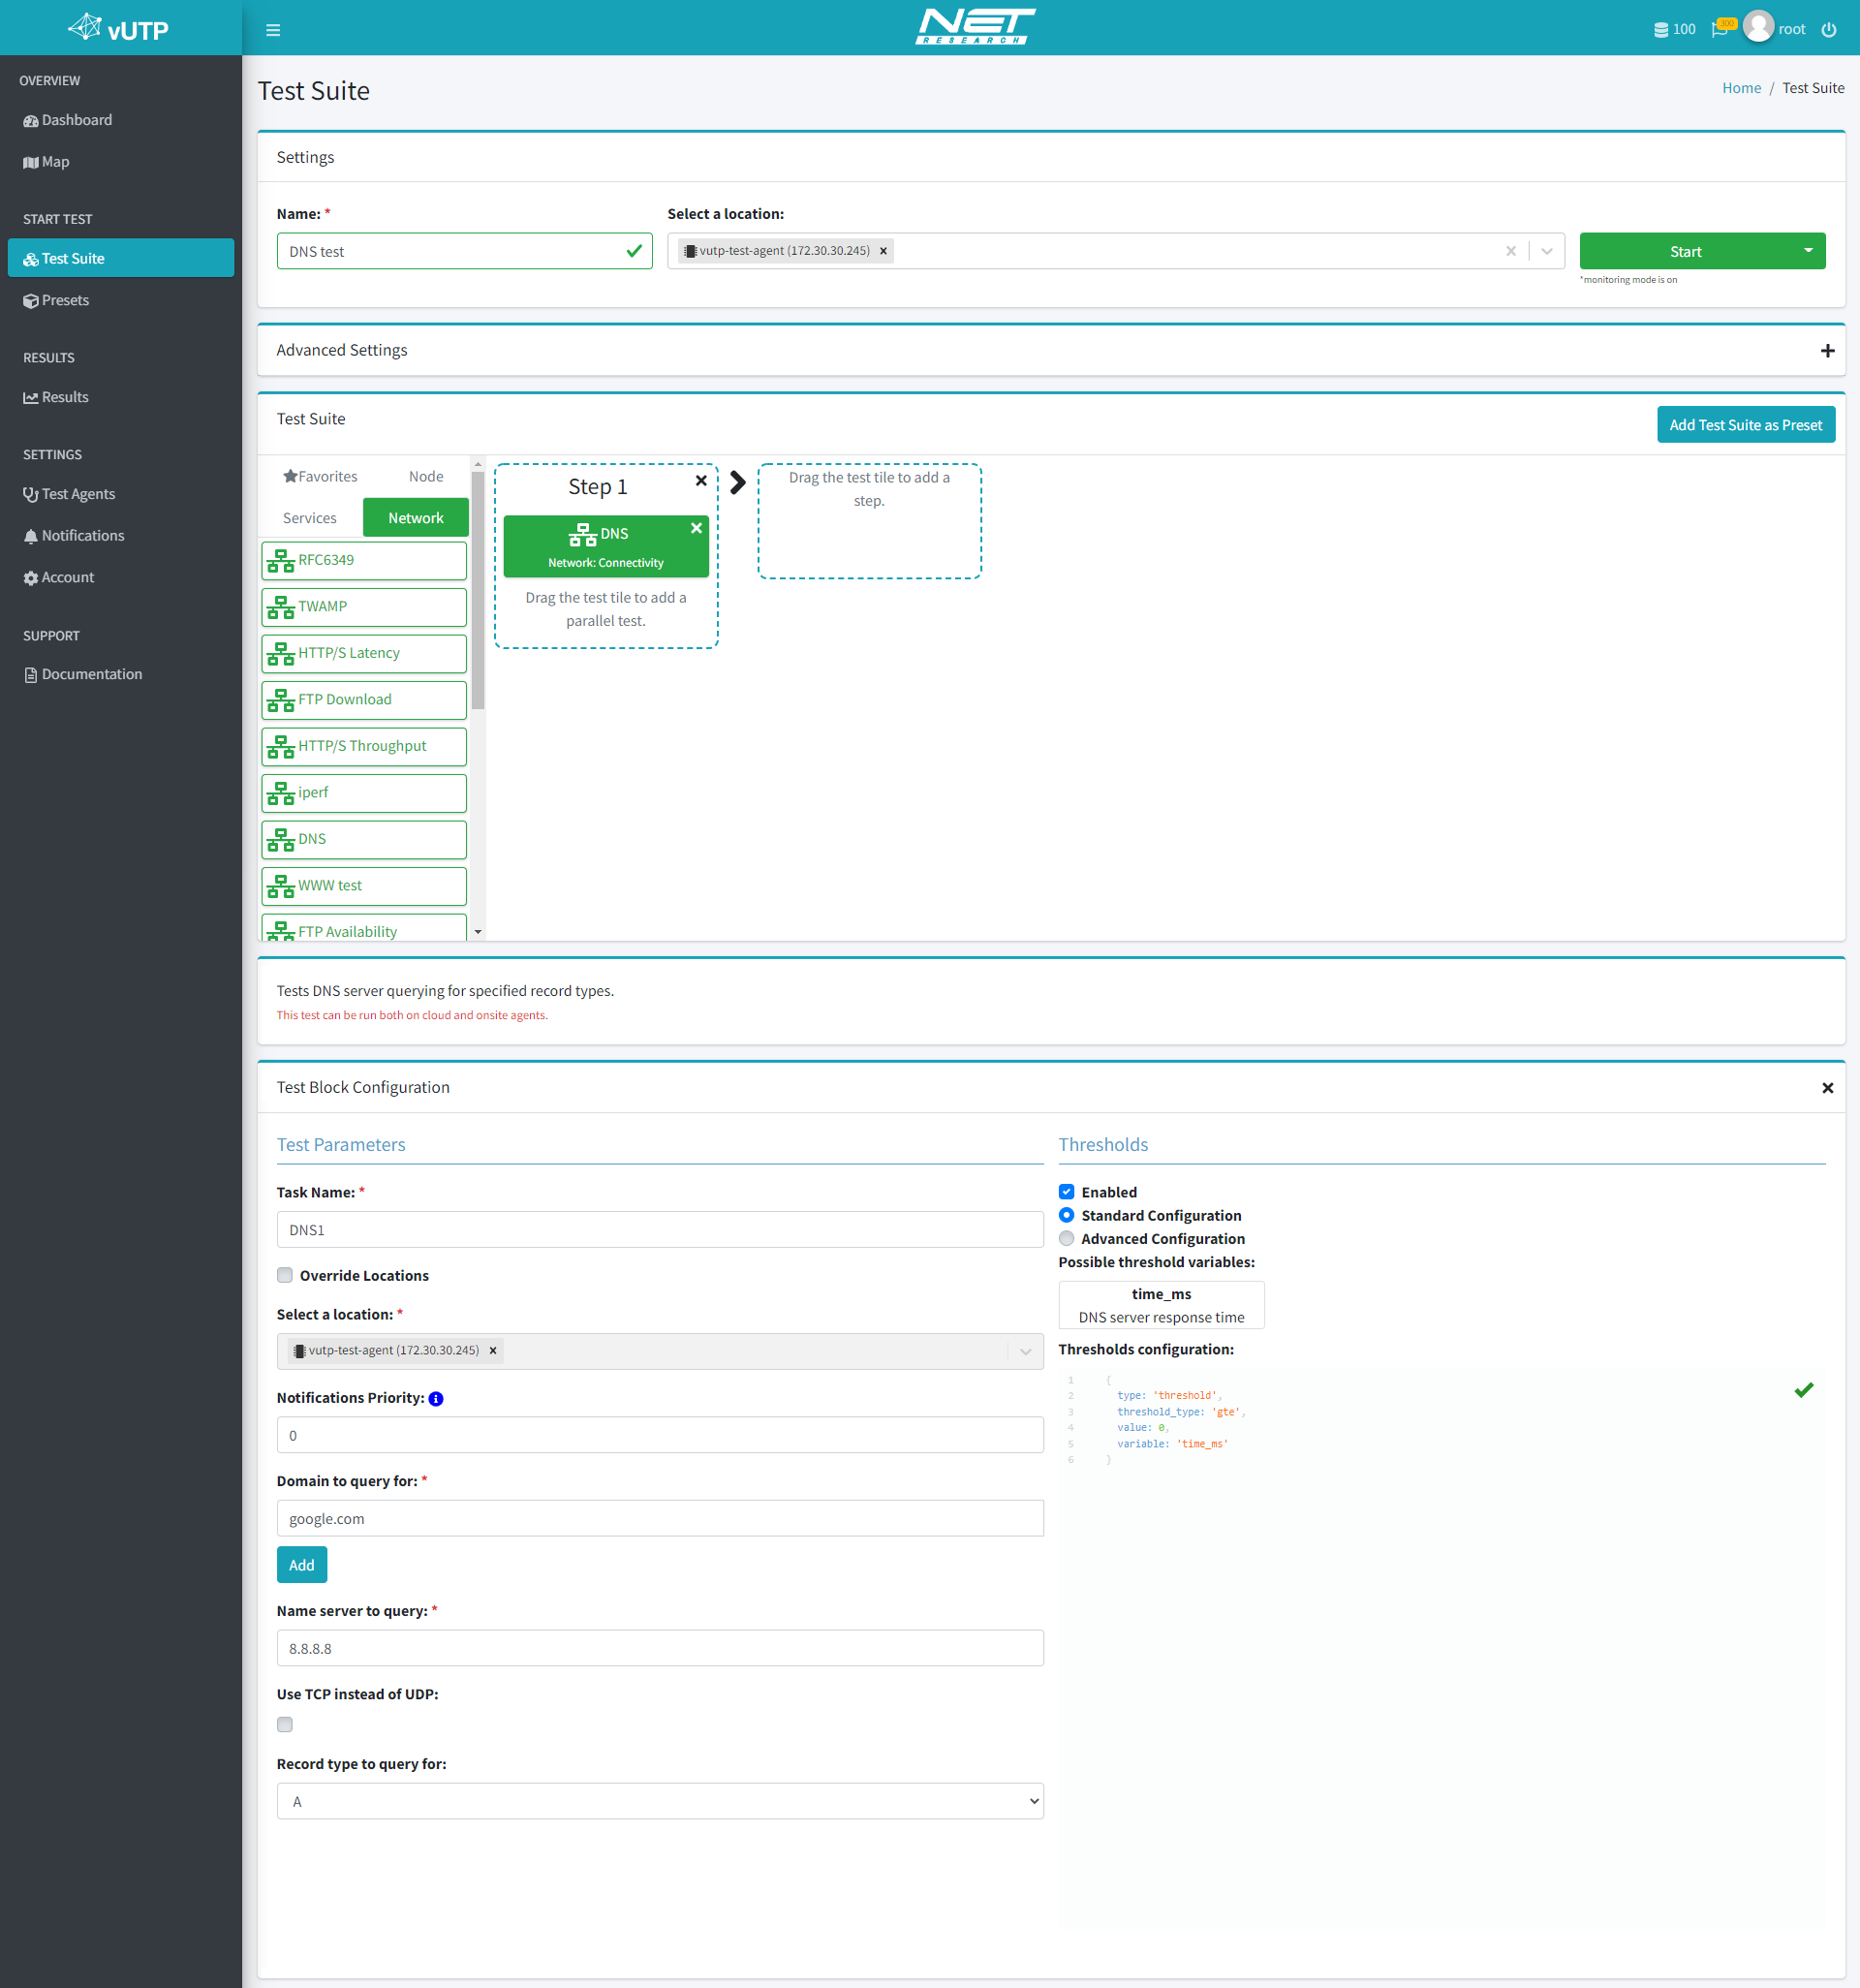Image resolution: width=1860 pixels, height=1988 pixels.
Task: Expand the Start dropdown arrow on Start button
Action: click(1808, 250)
